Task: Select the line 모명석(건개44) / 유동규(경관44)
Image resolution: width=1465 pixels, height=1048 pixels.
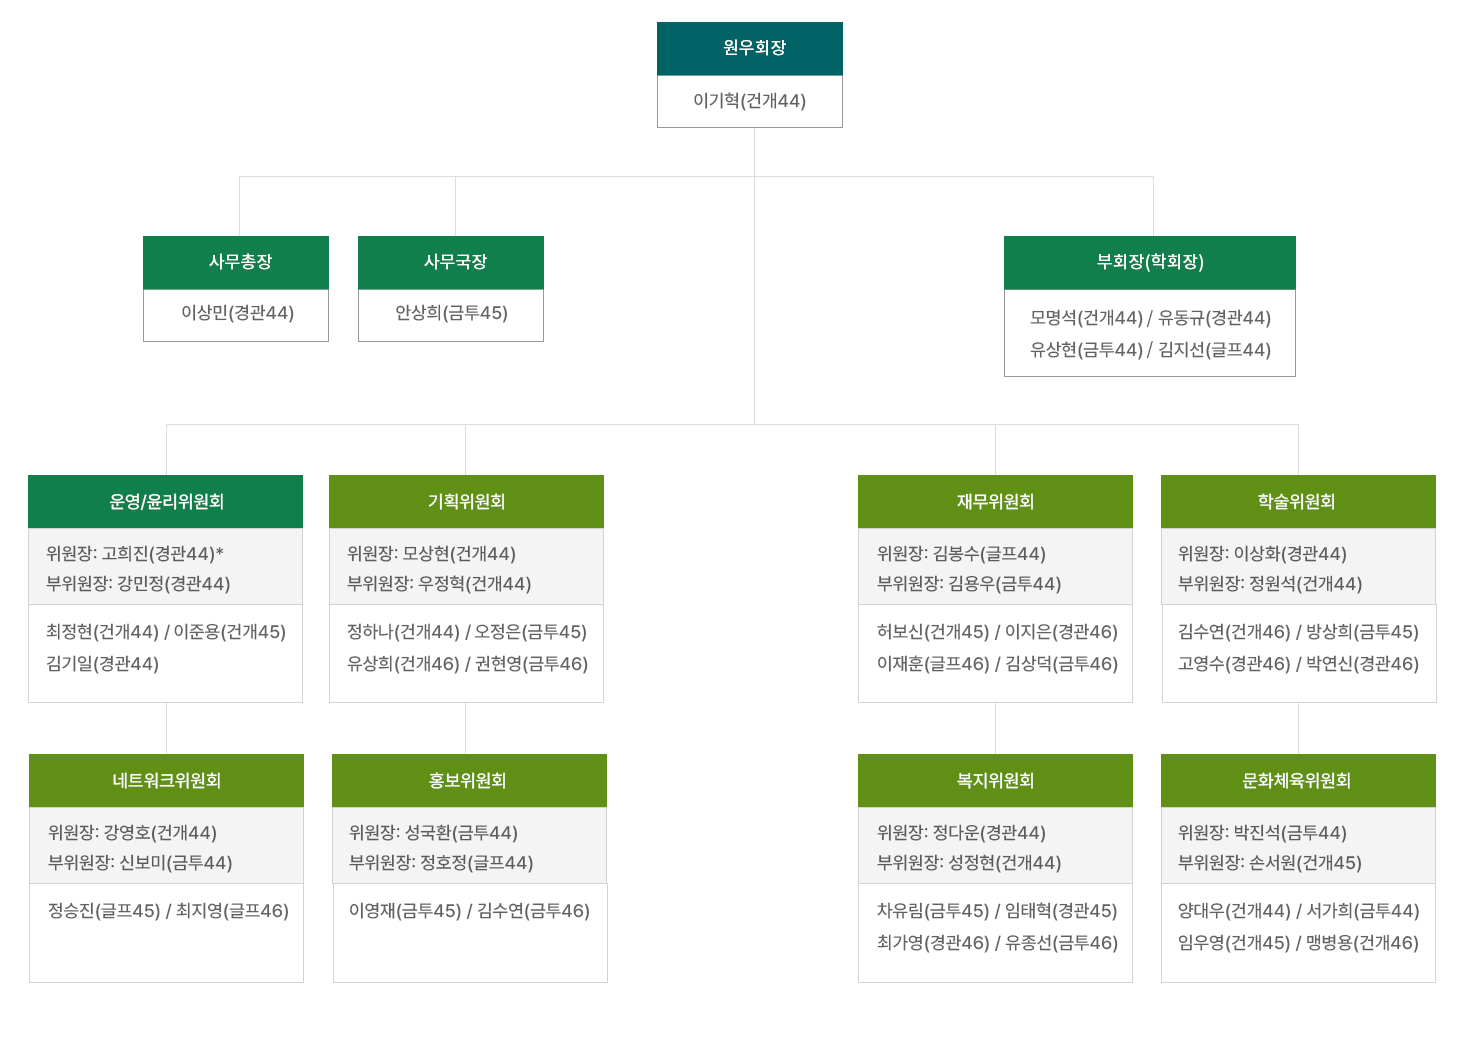Action: [1150, 318]
